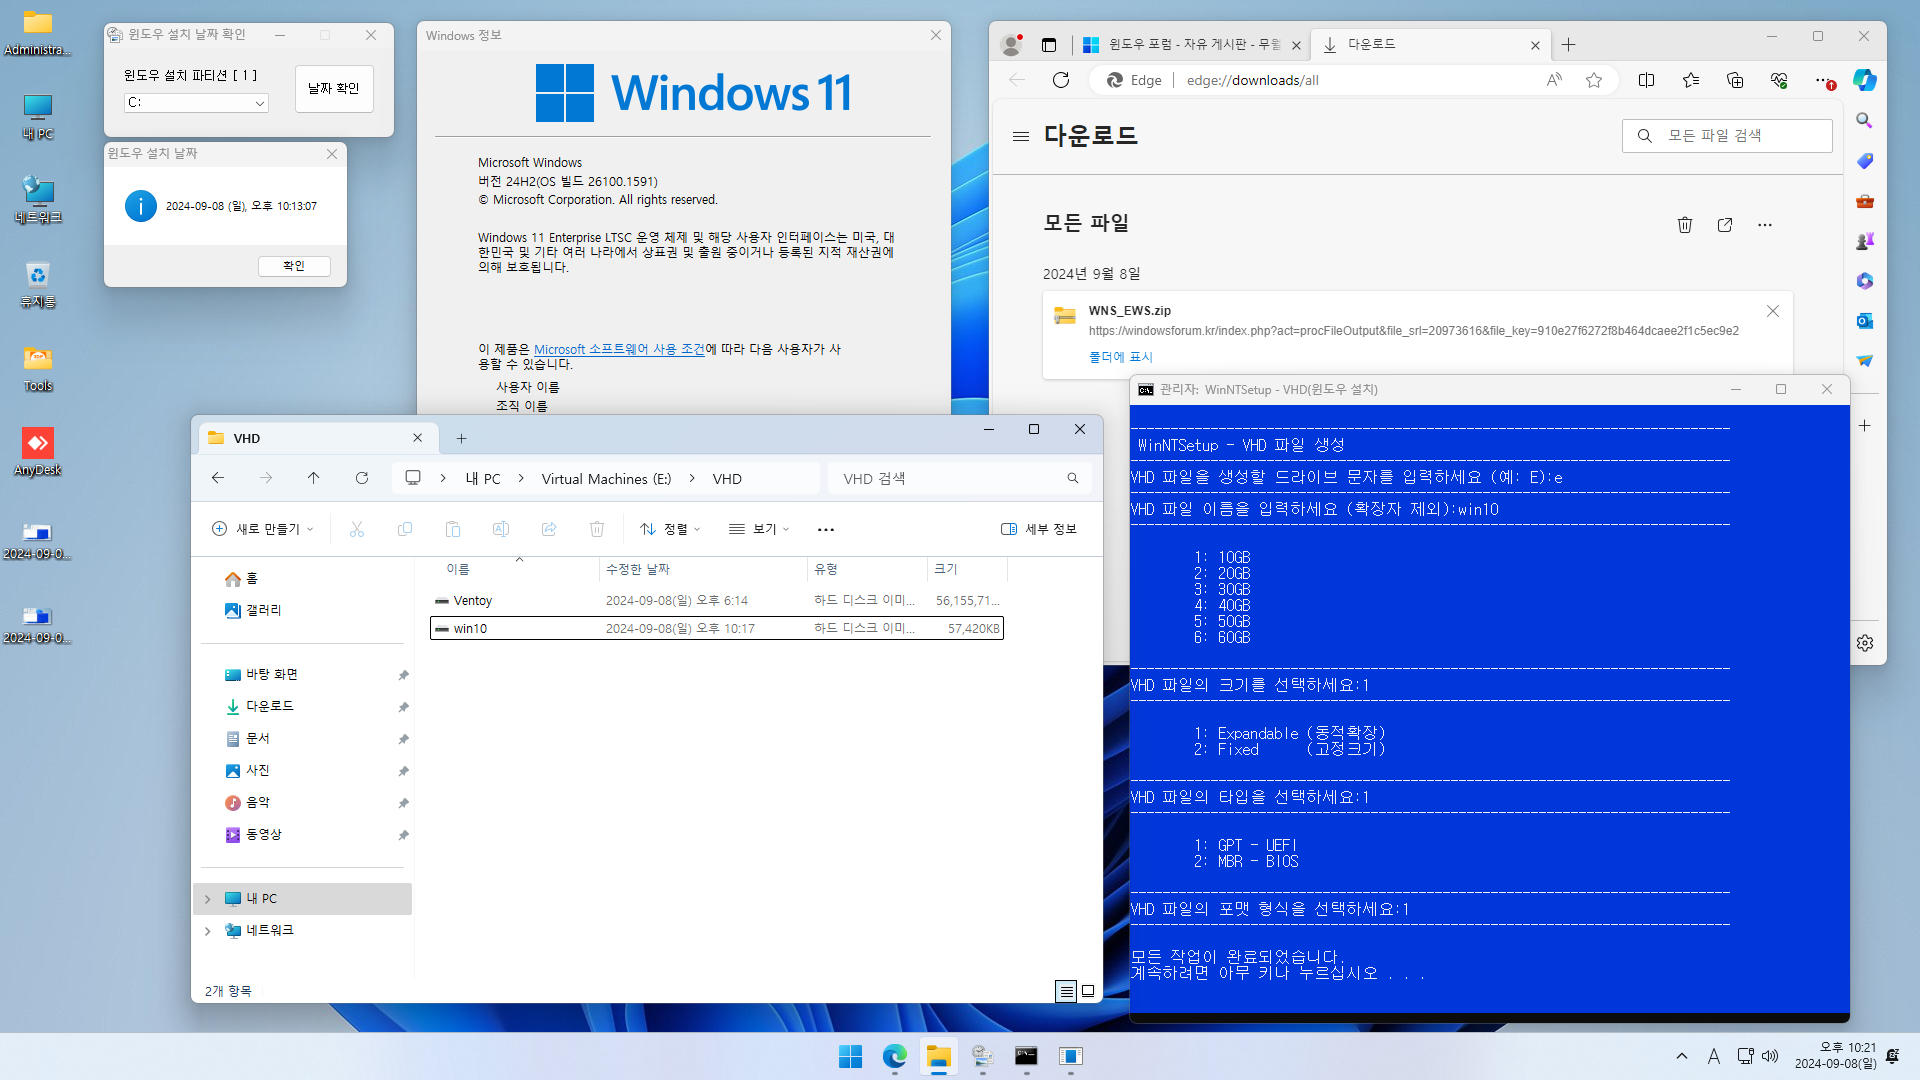Open AnyDesk desktop shortcut

(x=38, y=451)
